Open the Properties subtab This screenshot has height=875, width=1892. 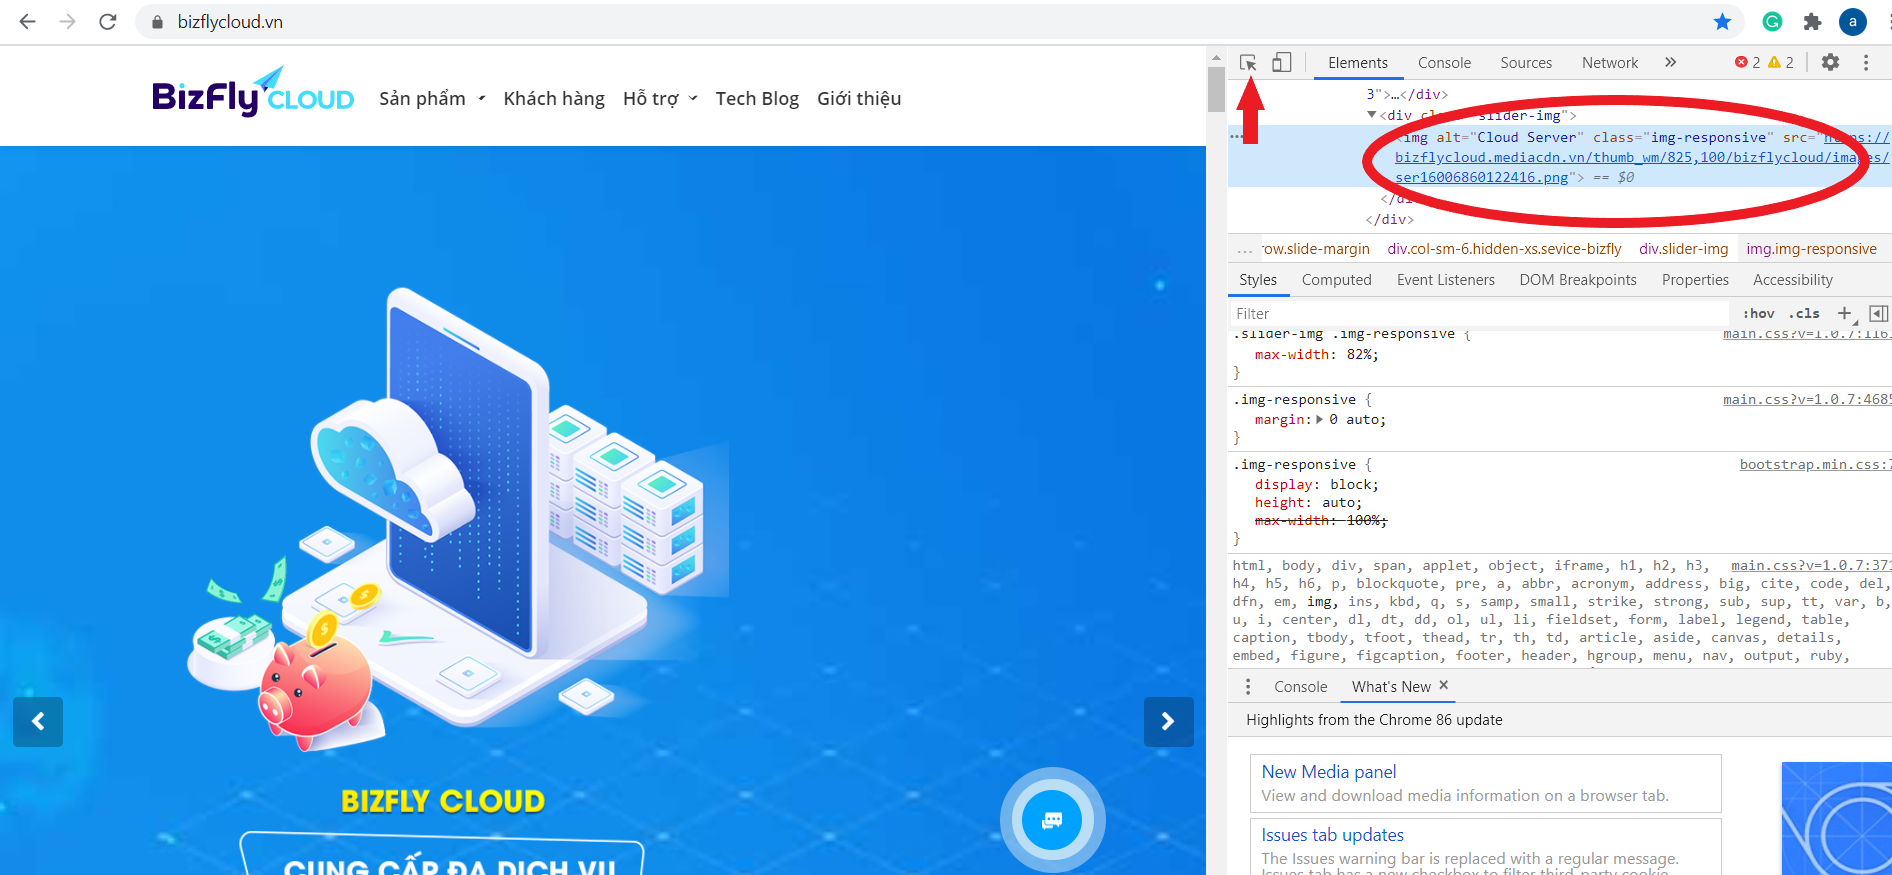(x=1695, y=280)
